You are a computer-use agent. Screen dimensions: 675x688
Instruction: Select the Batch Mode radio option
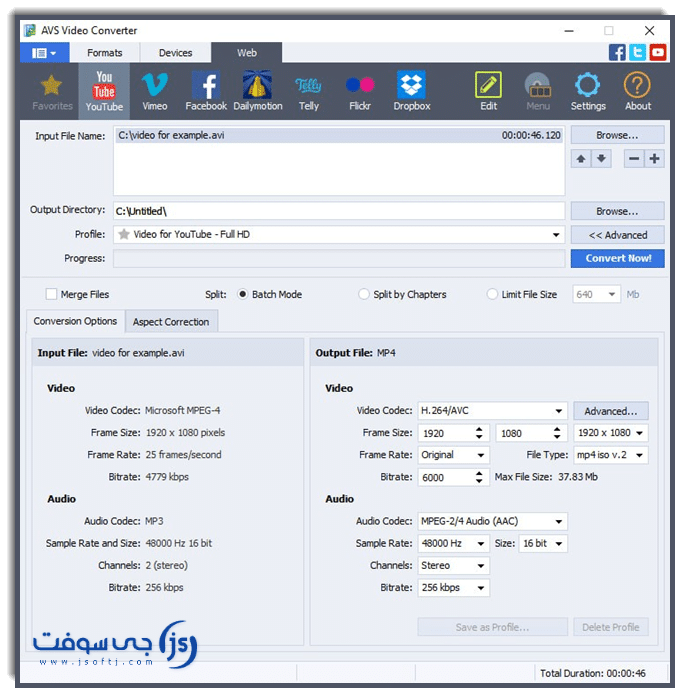click(242, 294)
